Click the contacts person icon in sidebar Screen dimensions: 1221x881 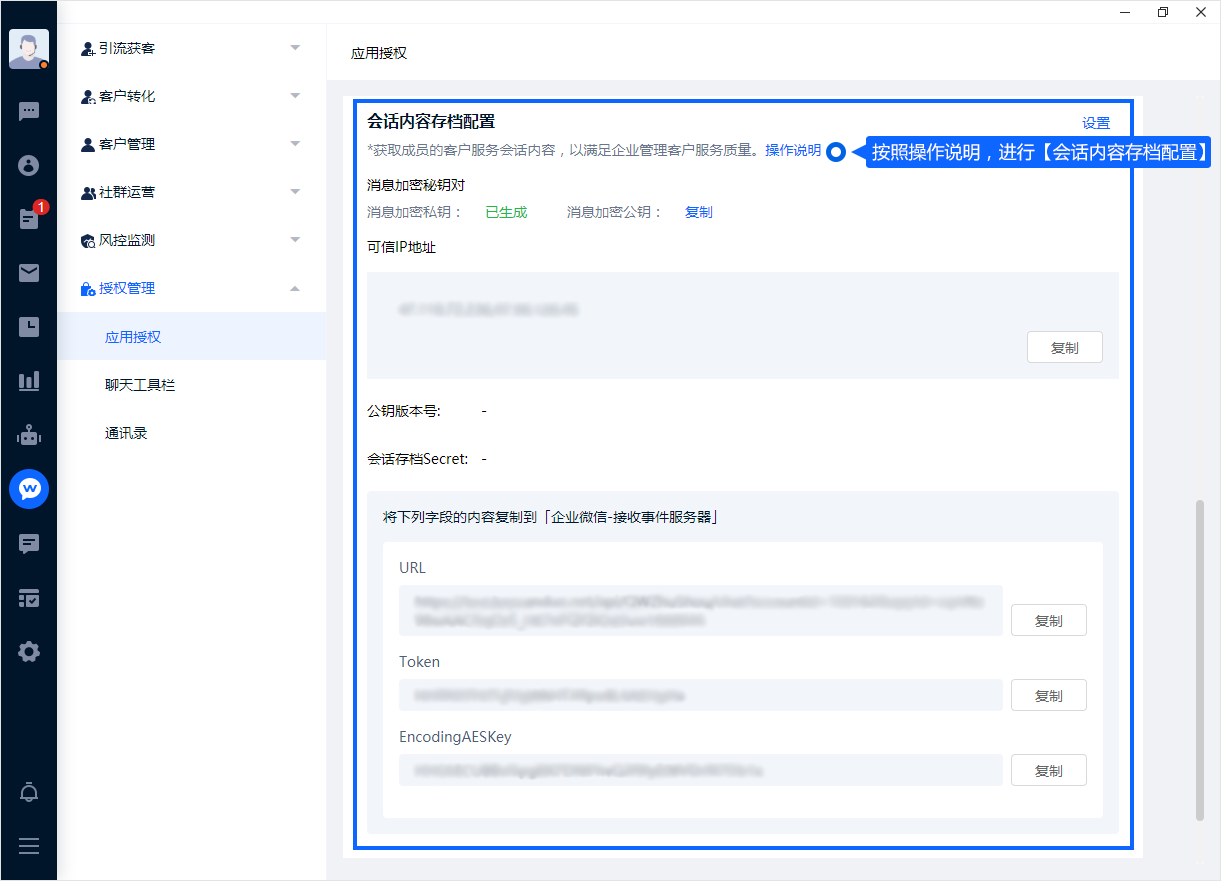[x=29, y=165]
